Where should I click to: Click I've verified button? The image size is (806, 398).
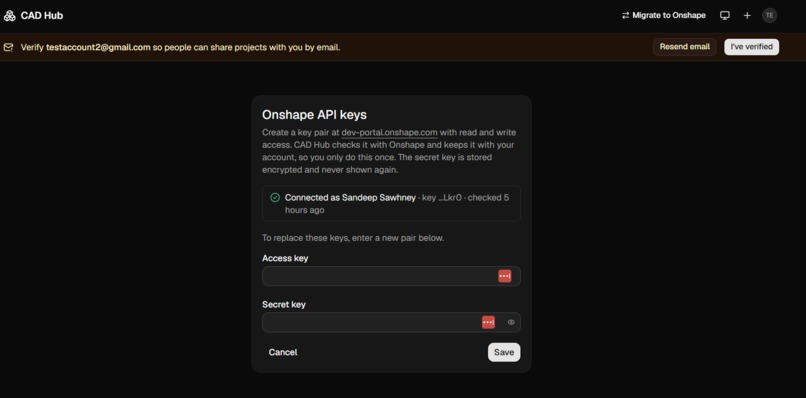pyautogui.click(x=752, y=47)
